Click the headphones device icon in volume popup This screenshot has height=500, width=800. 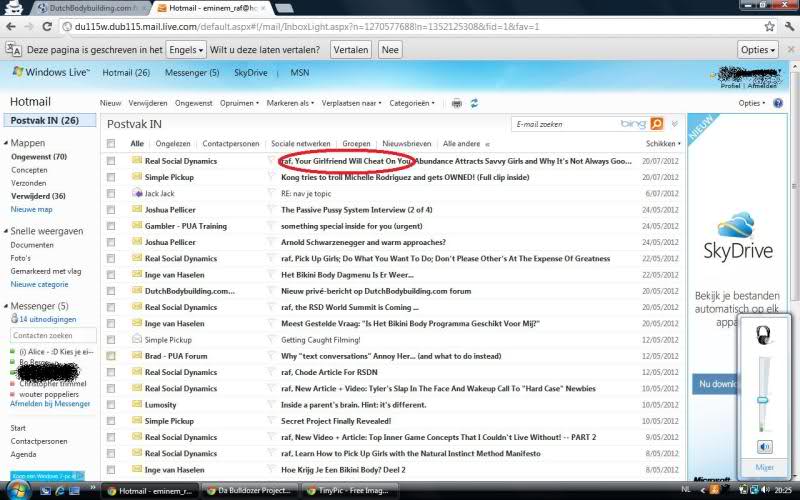click(x=764, y=335)
